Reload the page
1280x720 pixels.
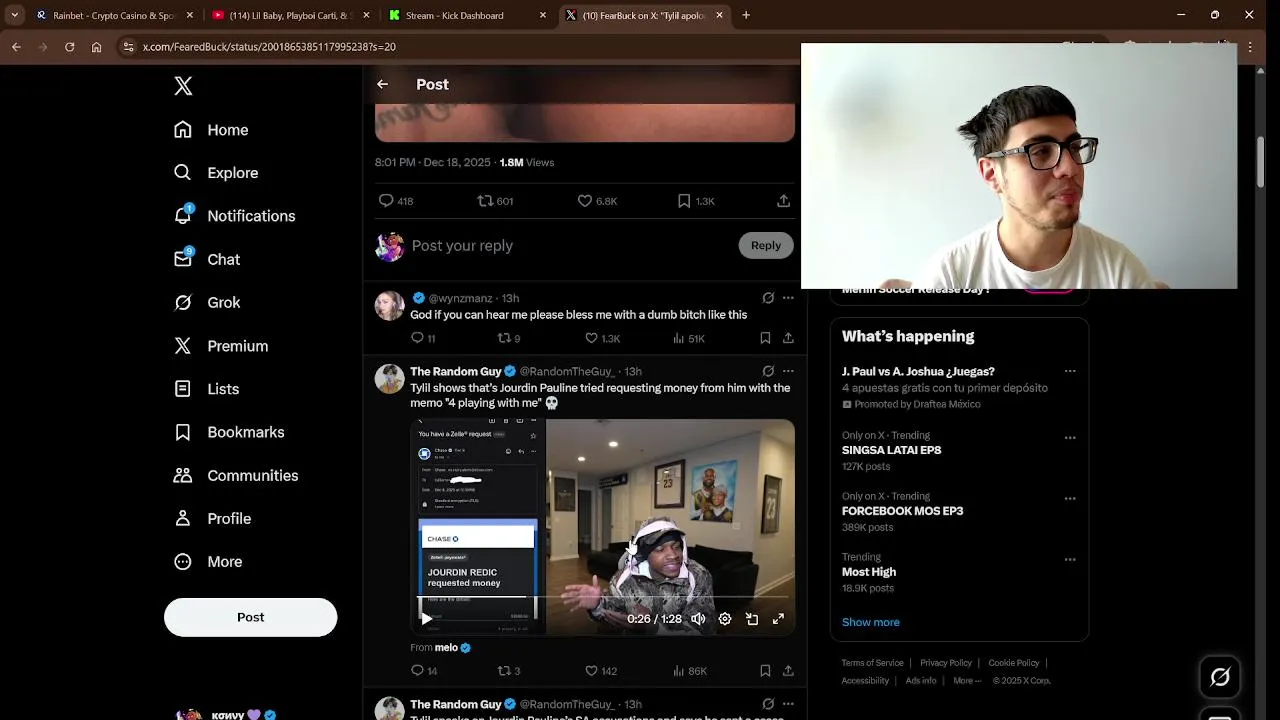(69, 47)
